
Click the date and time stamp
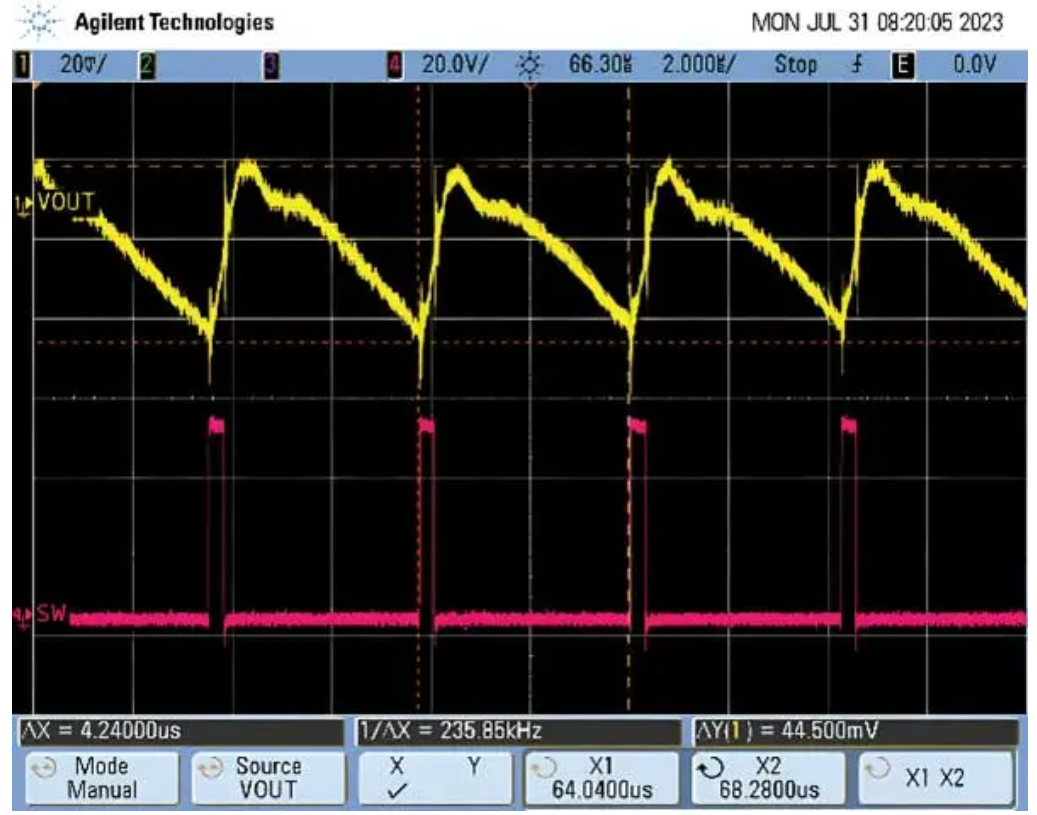tap(877, 23)
